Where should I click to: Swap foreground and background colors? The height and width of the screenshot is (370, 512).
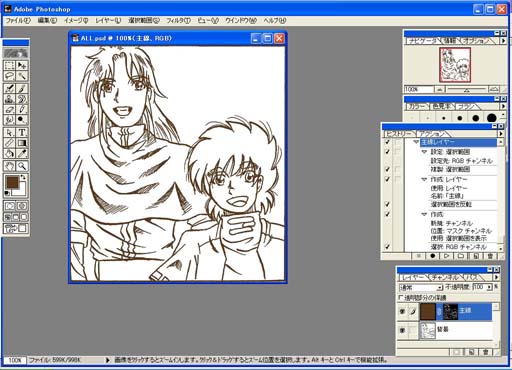point(23,177)
